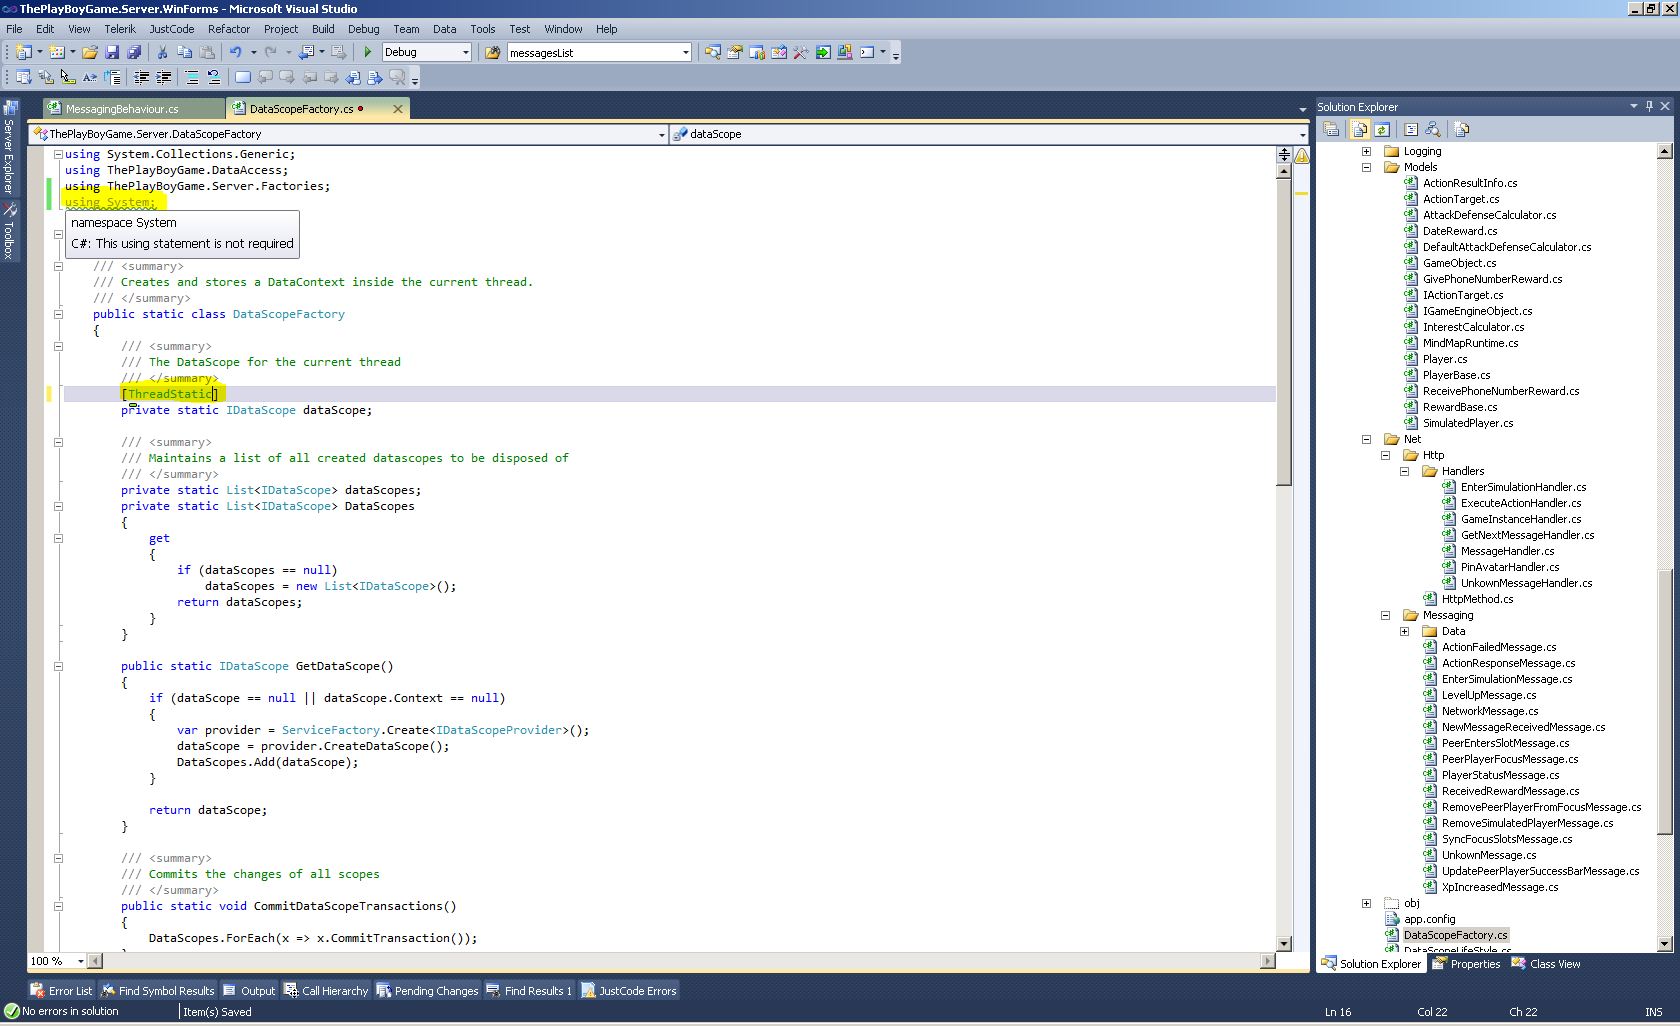
Task: Click the Solution Explorer Properties icon
Action: coord(1331,129)
